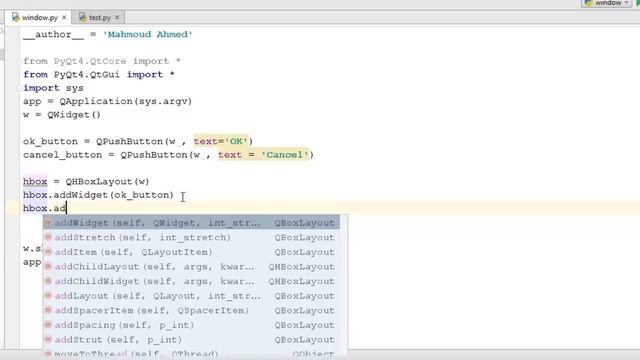The image size is (640, 360).
Task: Select addItem autocomplete suggestion
Action: click(x=191, y=252)
